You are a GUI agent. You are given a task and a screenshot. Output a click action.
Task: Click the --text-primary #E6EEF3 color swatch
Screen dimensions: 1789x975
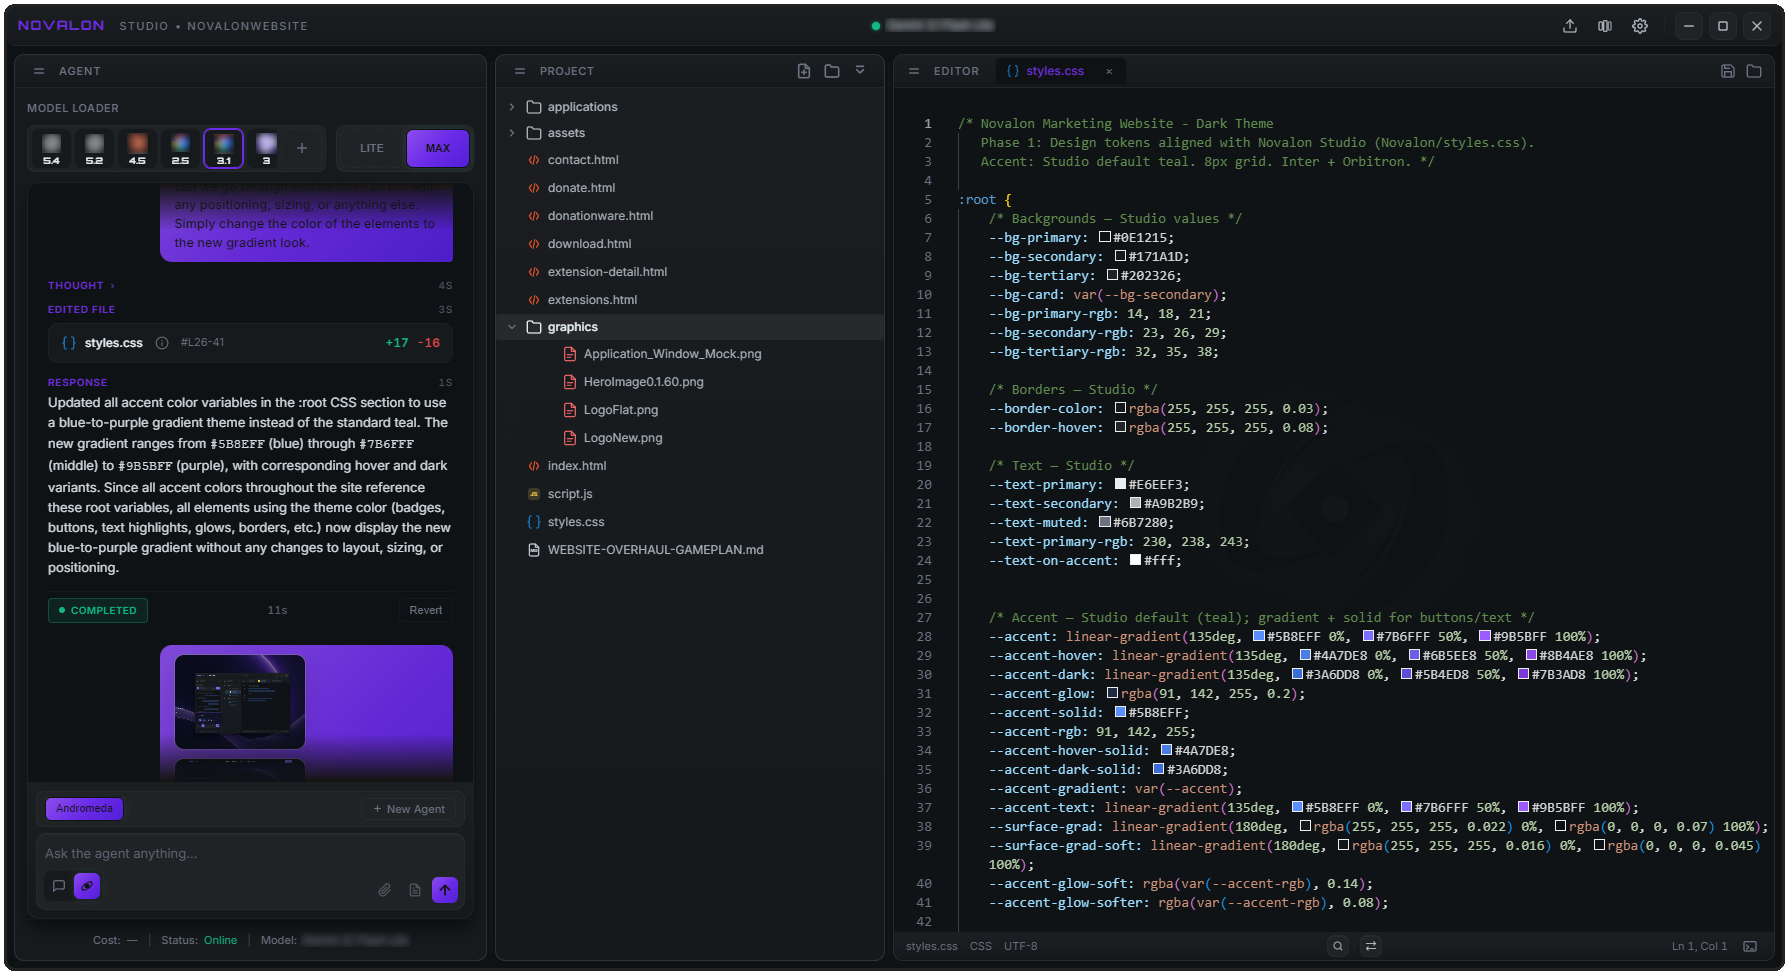click(x=1120, y=484)
